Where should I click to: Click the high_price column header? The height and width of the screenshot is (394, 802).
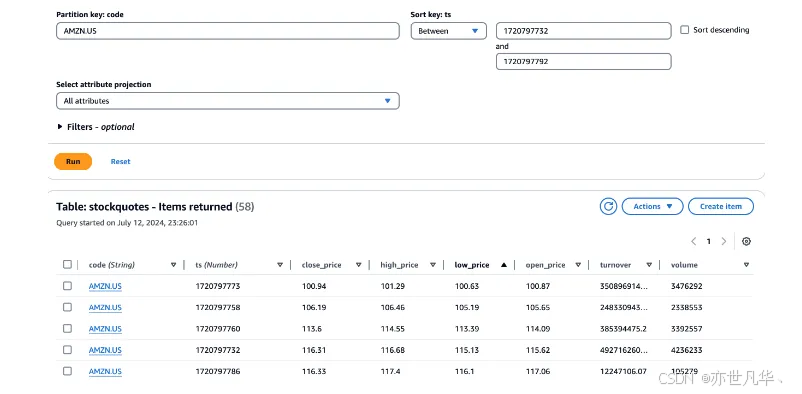(x=399, y=265)
